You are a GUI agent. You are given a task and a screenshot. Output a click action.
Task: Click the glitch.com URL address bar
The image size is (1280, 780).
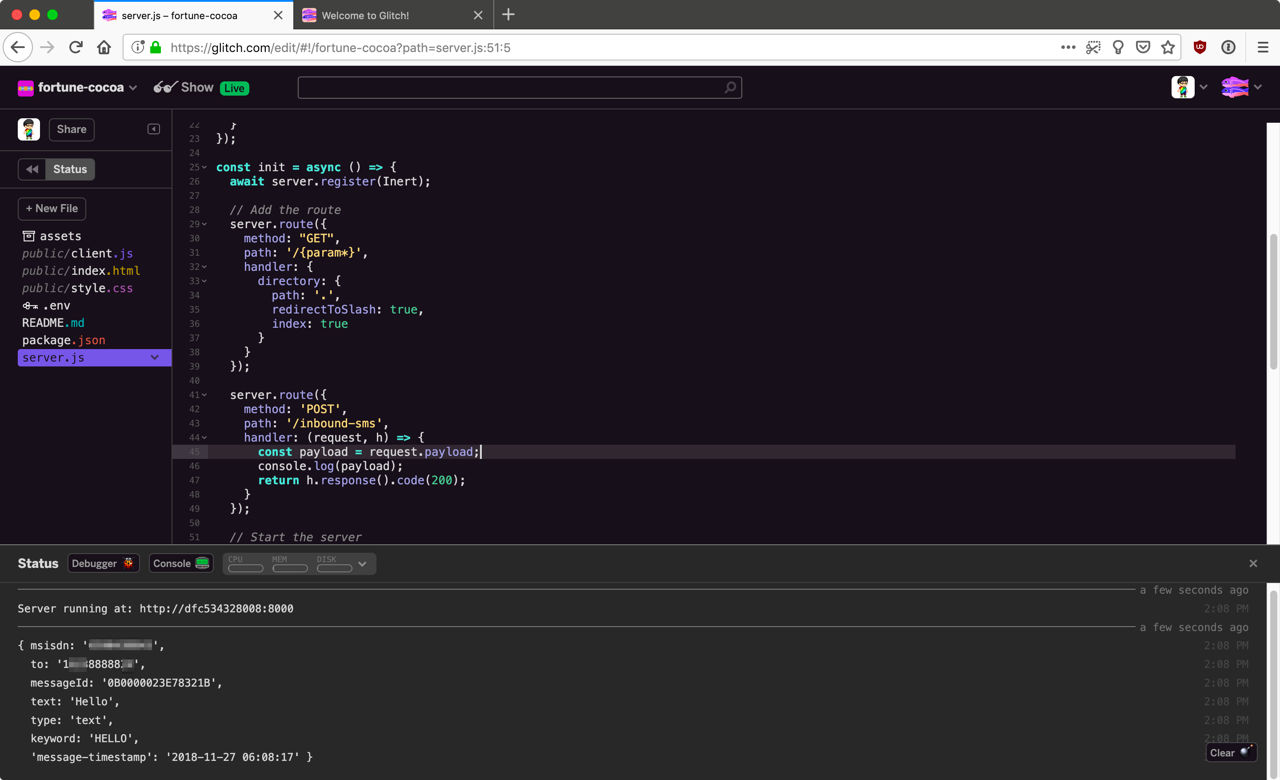pos(340,47)
